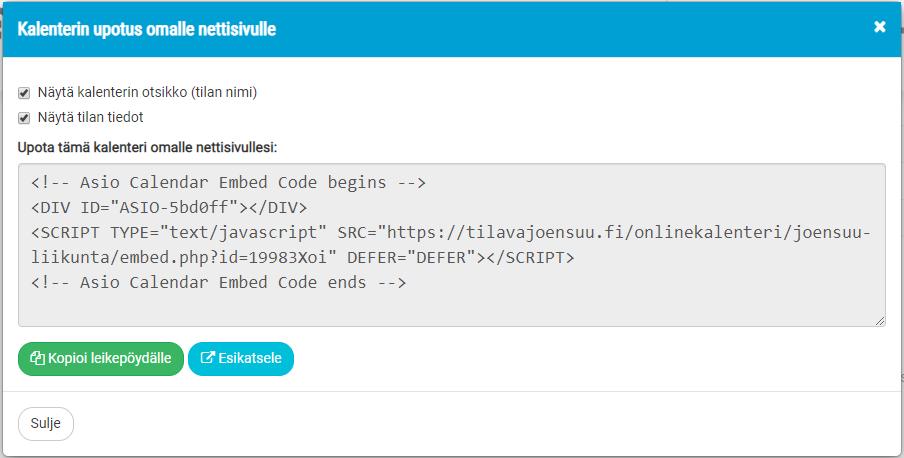The width and height of the screenshot is (904, 458).
Task: Click the dialog title 'Kalenterin upotus omalle nettisivulle'
Action: (x=146, y=29)
